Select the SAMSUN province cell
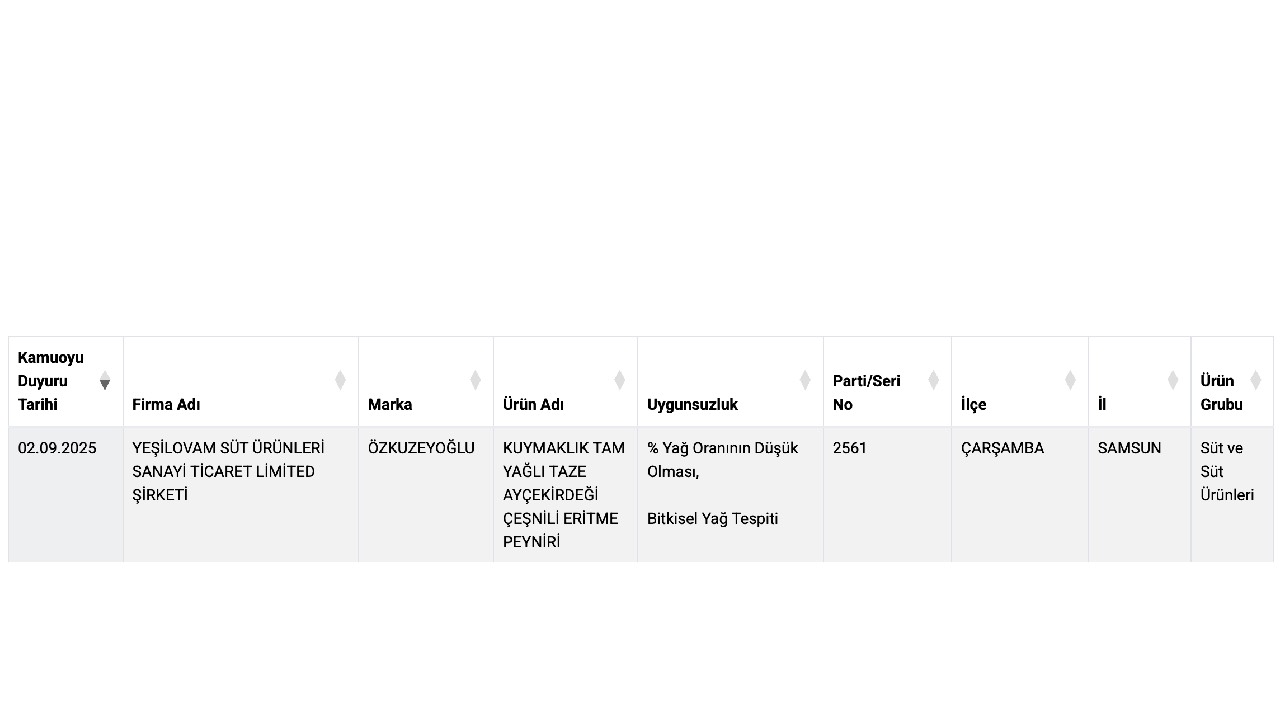The image size is (1280, 720). point(1130,448)
